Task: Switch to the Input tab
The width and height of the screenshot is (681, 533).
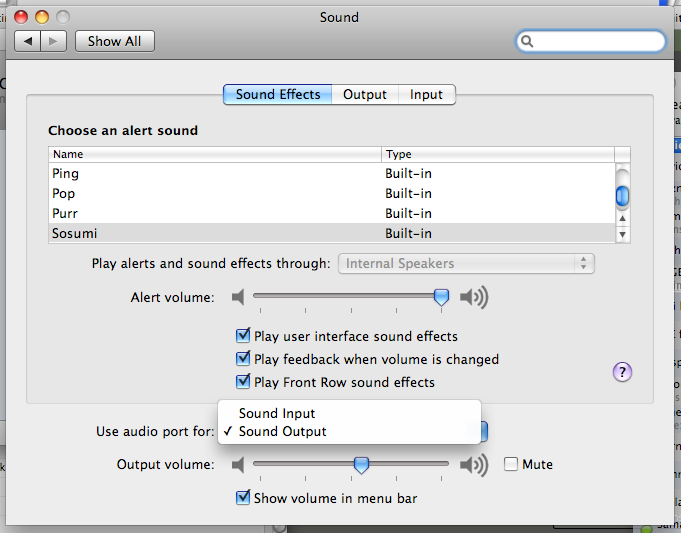Action: tap(426, 94)
